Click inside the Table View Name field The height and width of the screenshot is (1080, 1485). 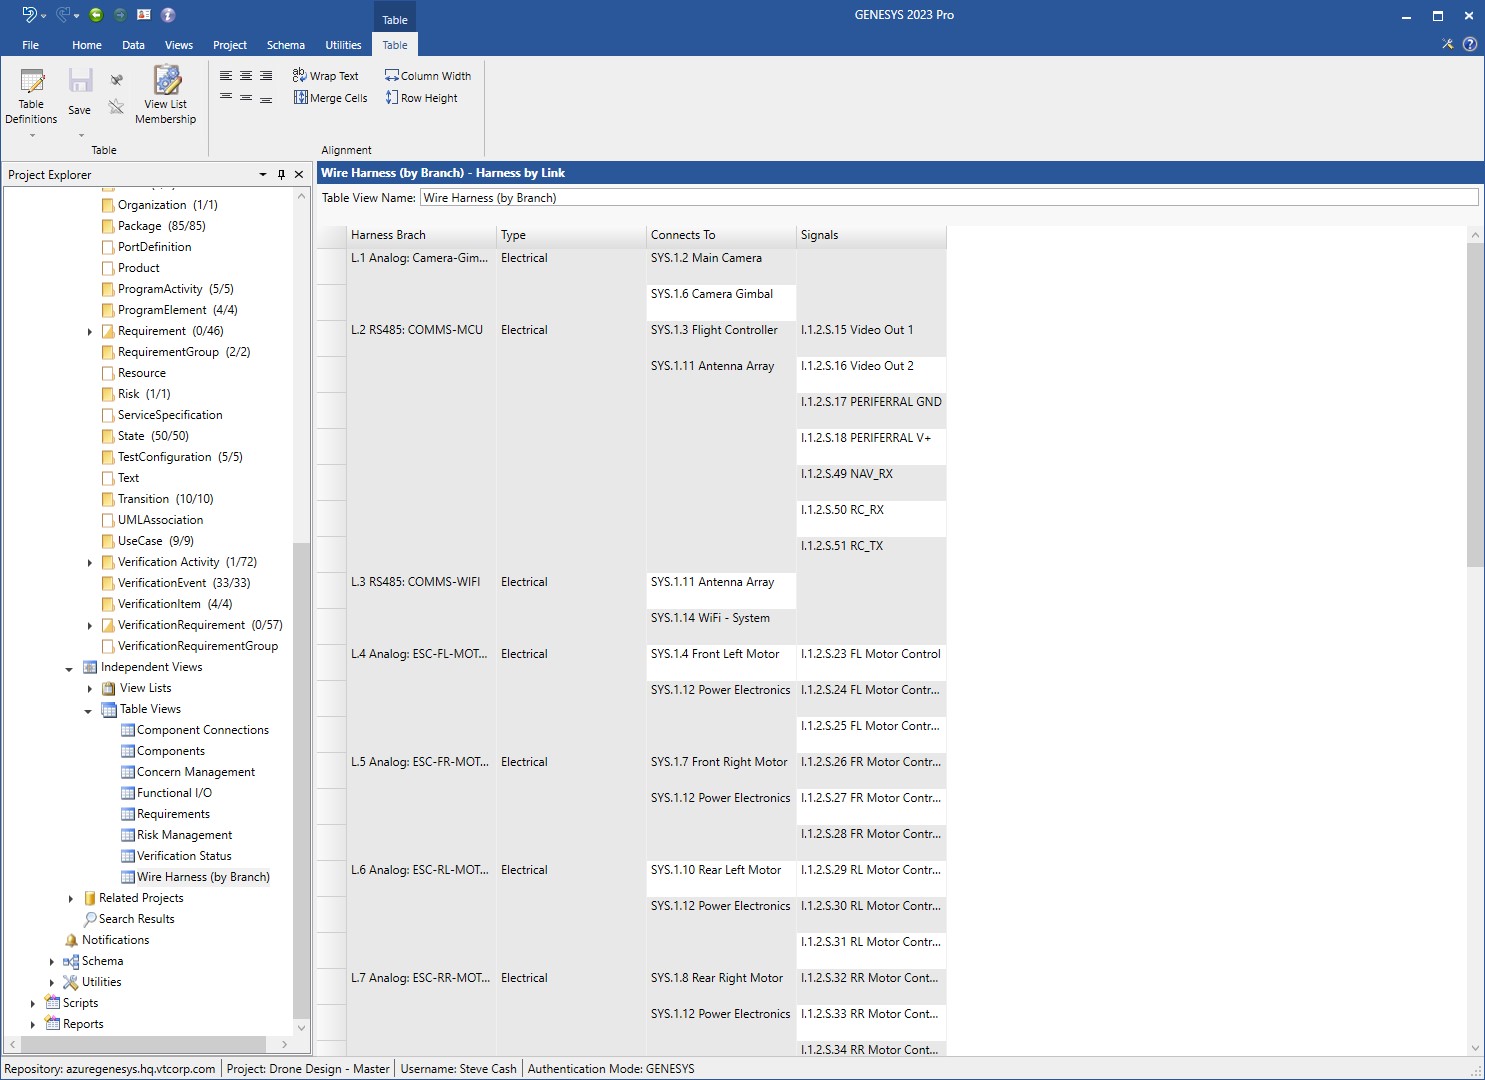(x=700, y=197)
